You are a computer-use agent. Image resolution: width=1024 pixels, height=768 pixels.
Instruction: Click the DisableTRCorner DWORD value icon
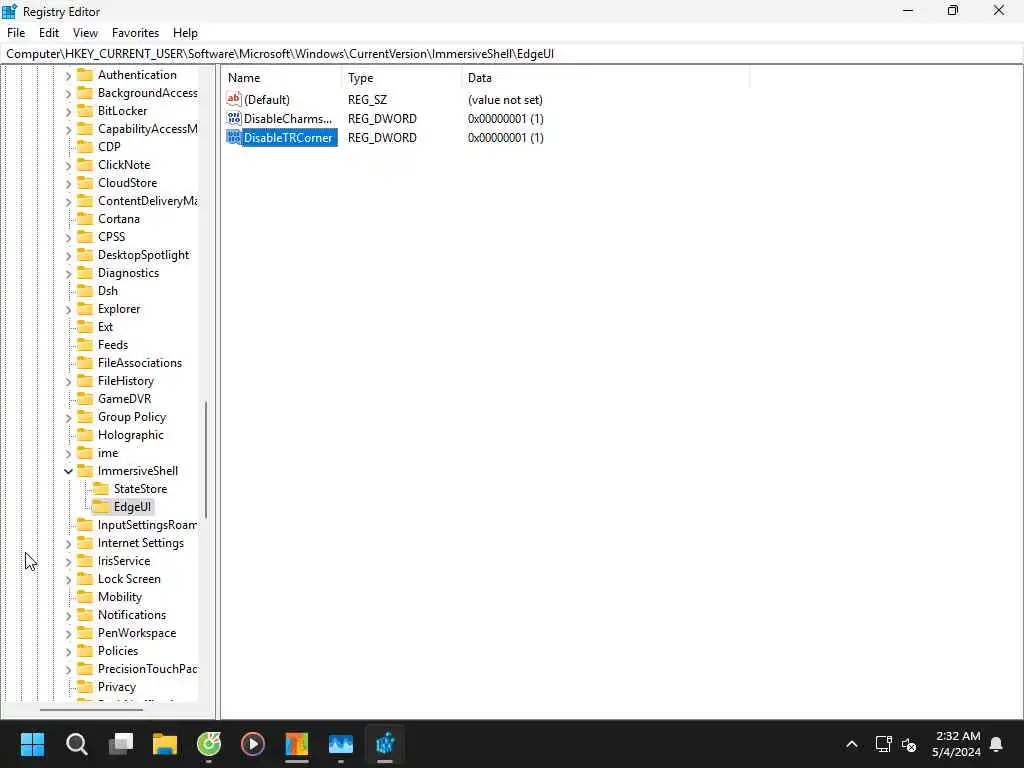click(x=234, y=137)
